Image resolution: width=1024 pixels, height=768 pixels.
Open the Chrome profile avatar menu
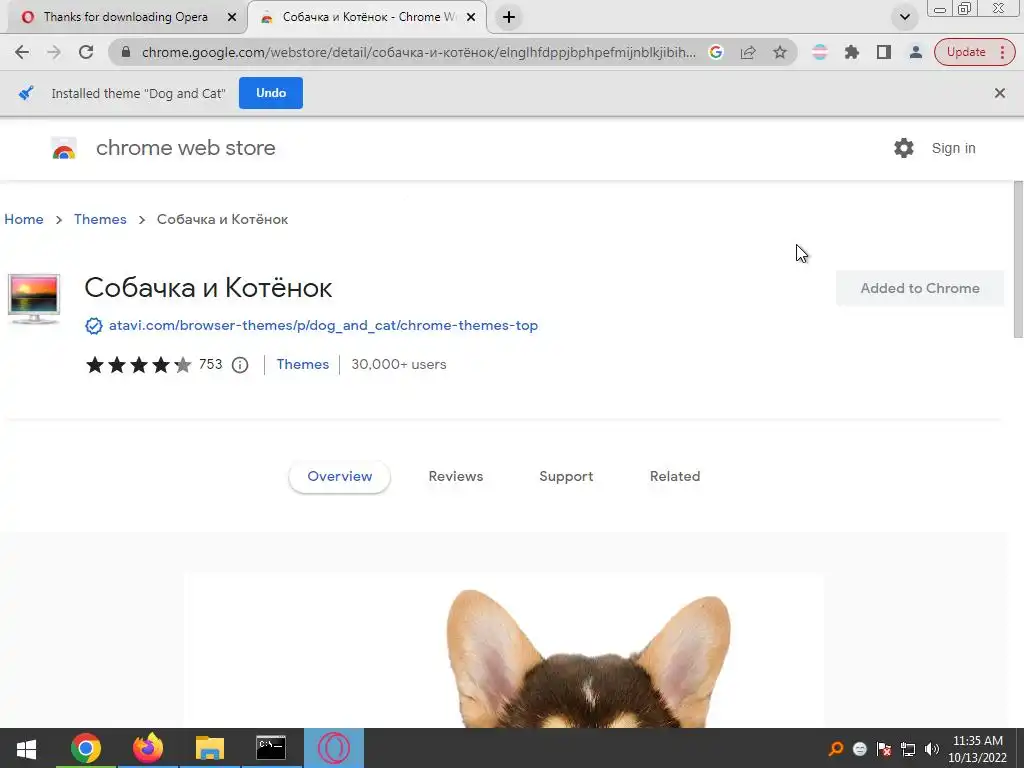pos(916,52)
